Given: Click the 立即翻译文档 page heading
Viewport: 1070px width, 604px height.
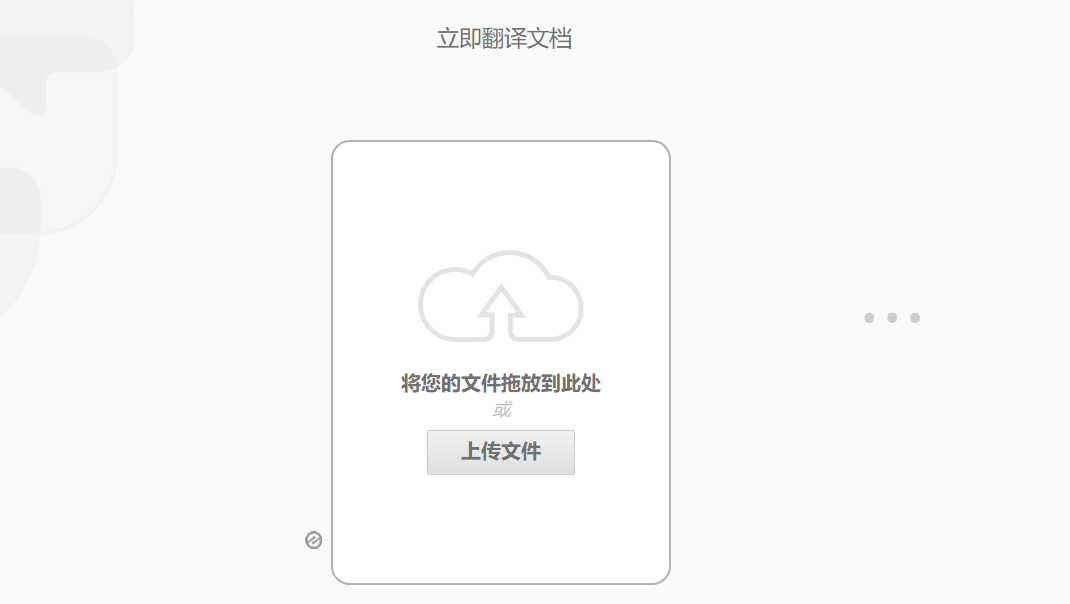Looking at the screenshot, I should 504,38.
